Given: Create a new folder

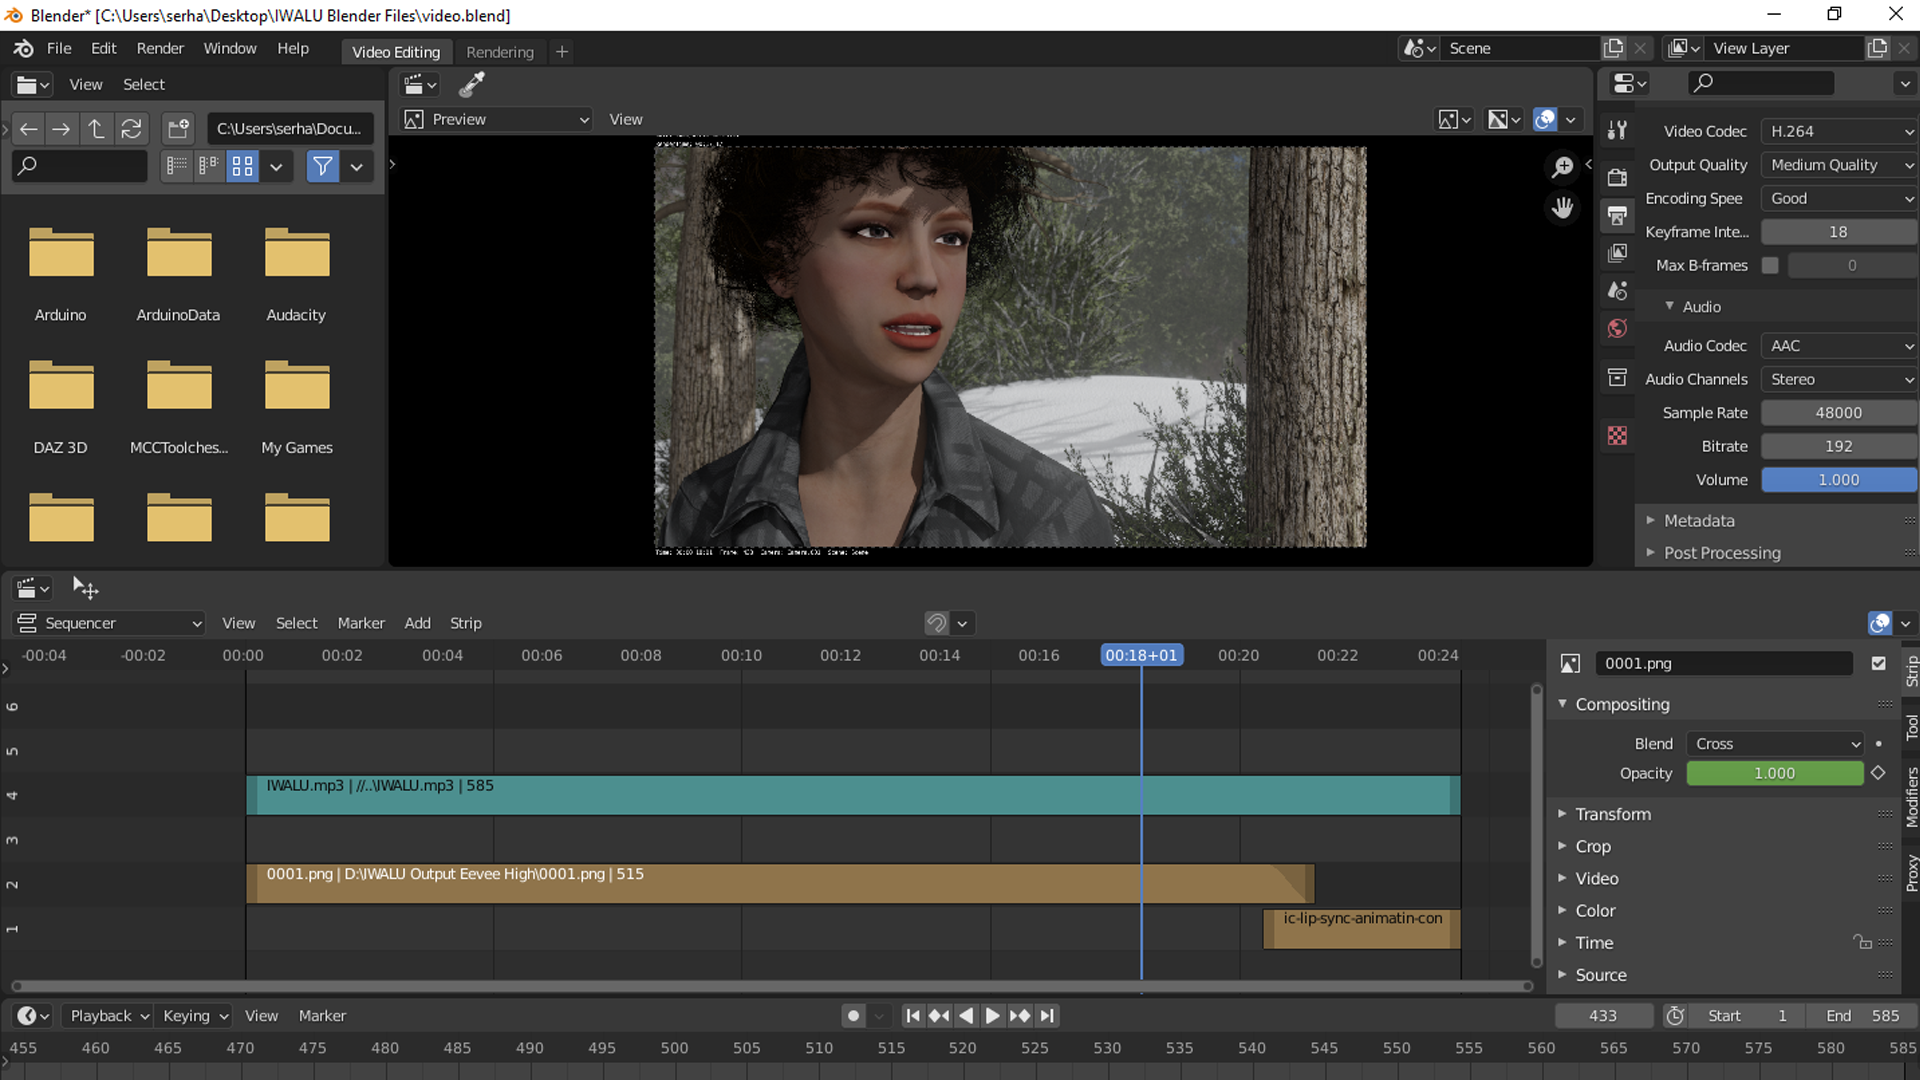Looking at the screenshot, I should click(178, 129).
